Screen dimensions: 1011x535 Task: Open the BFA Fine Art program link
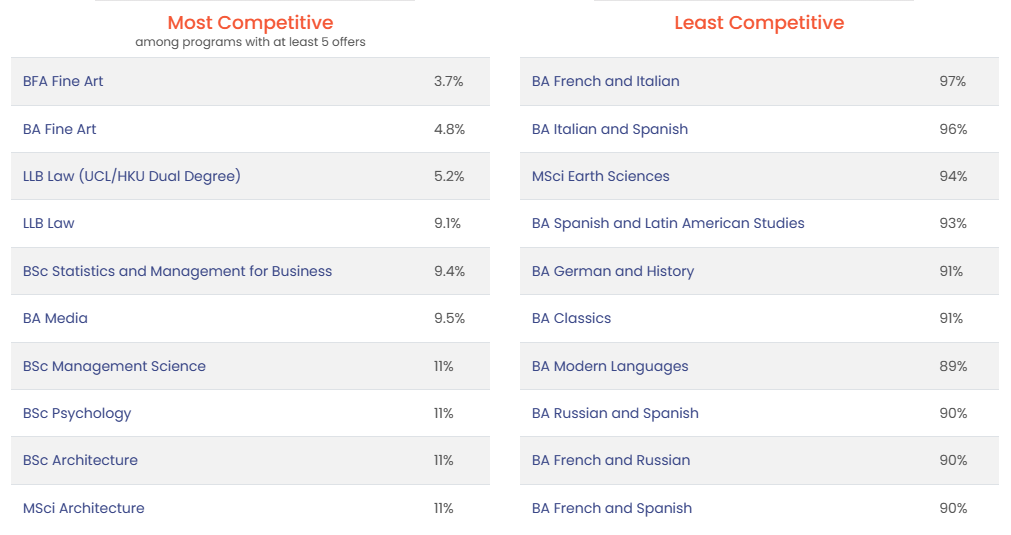[x=63, y=81]
